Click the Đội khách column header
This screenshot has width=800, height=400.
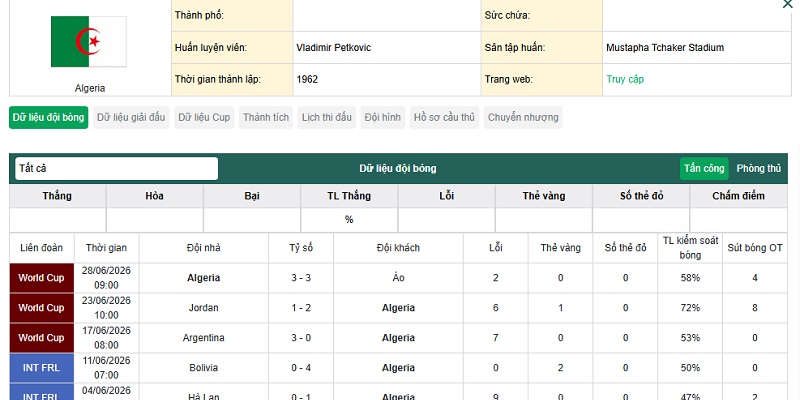(x=398, y=248)
